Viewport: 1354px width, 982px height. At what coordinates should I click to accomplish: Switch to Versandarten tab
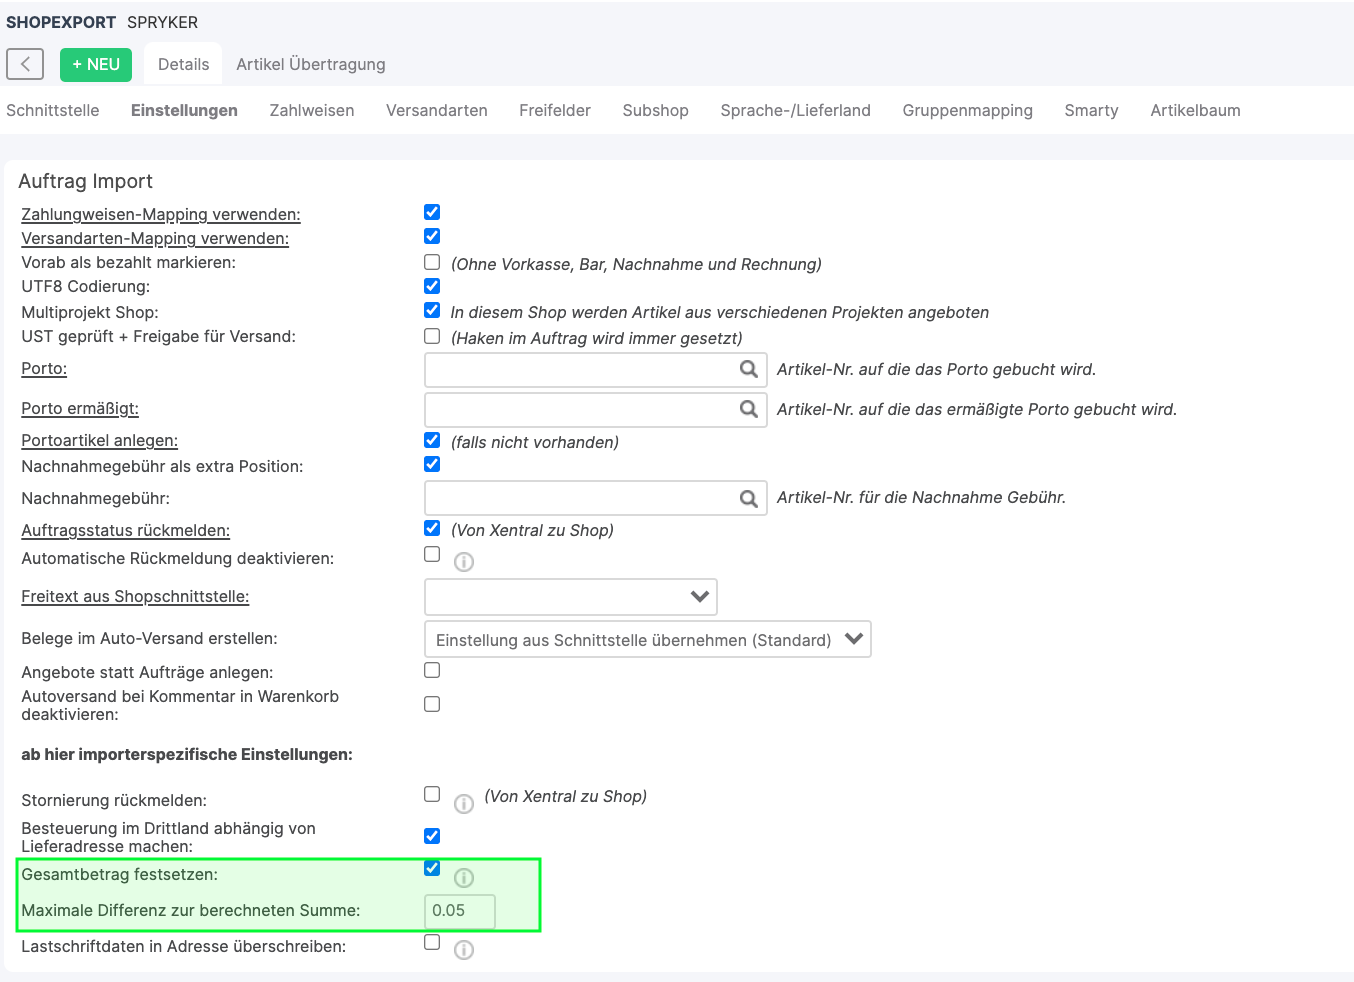437,110
